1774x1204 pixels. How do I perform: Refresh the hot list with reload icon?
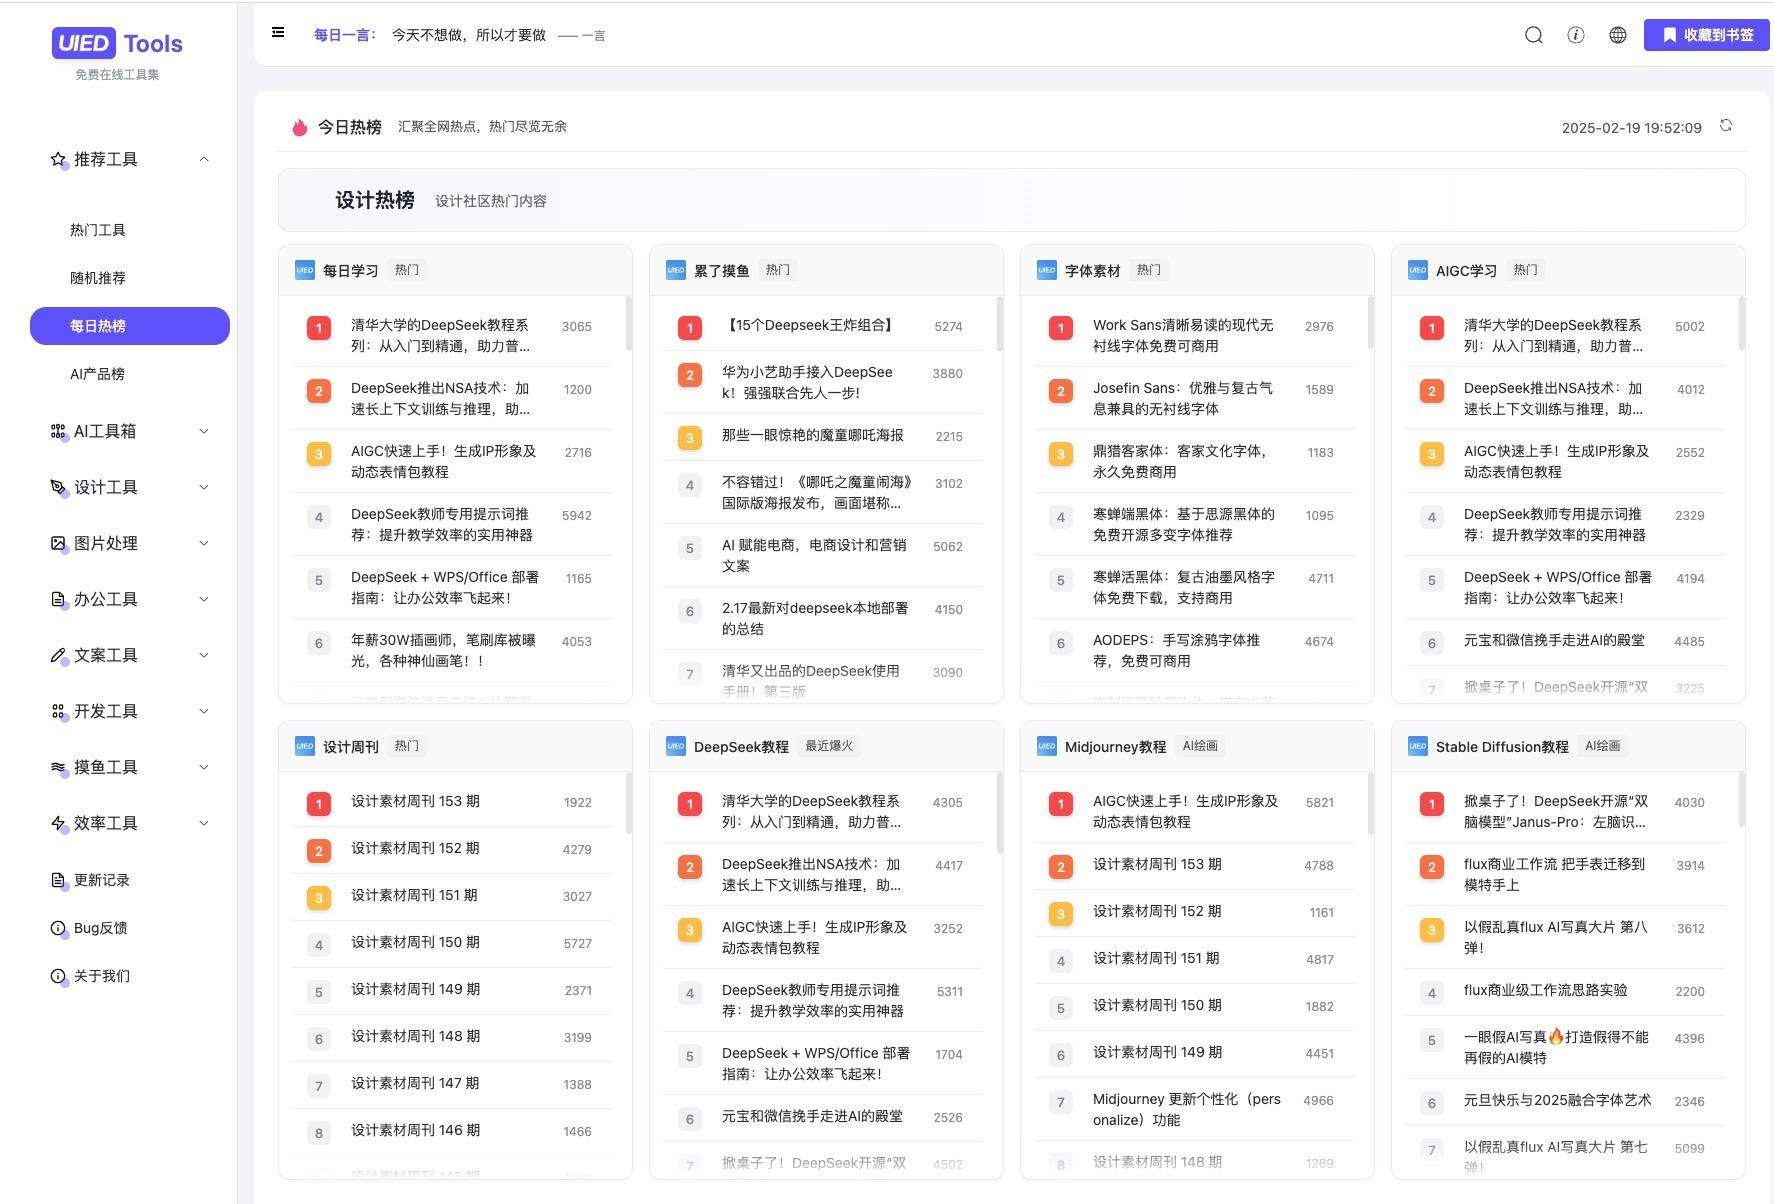click(x=1725, y=125)
